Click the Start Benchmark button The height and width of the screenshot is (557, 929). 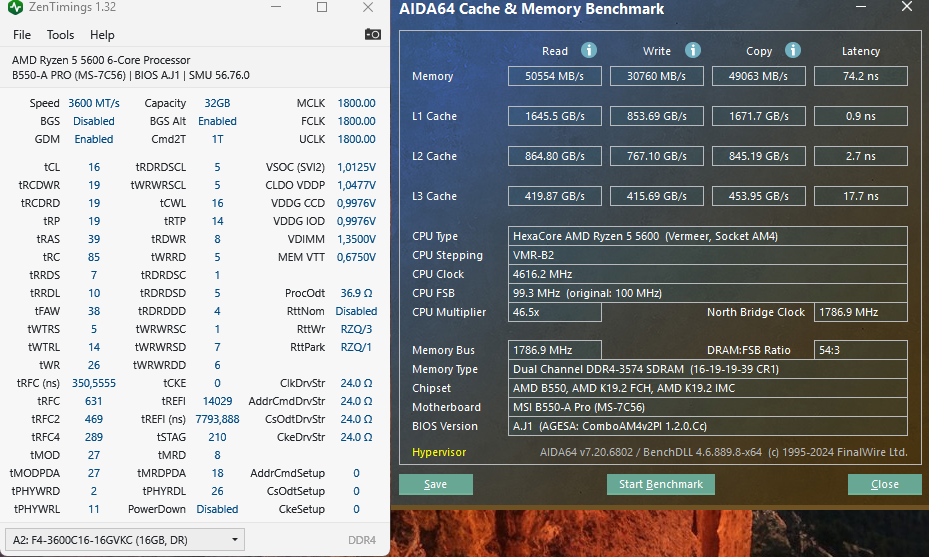coord(661,484)
